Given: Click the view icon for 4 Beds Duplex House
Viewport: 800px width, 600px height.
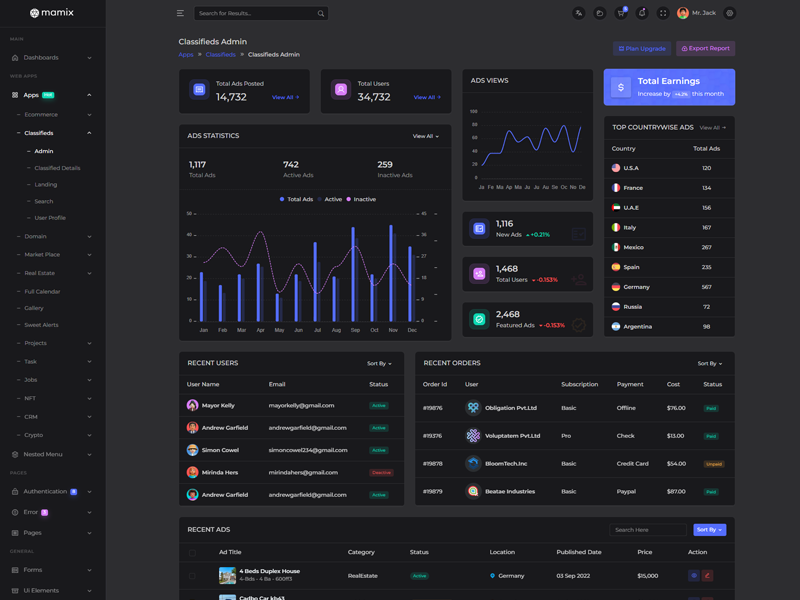Looking at the screenshot, I should [694, 576].
